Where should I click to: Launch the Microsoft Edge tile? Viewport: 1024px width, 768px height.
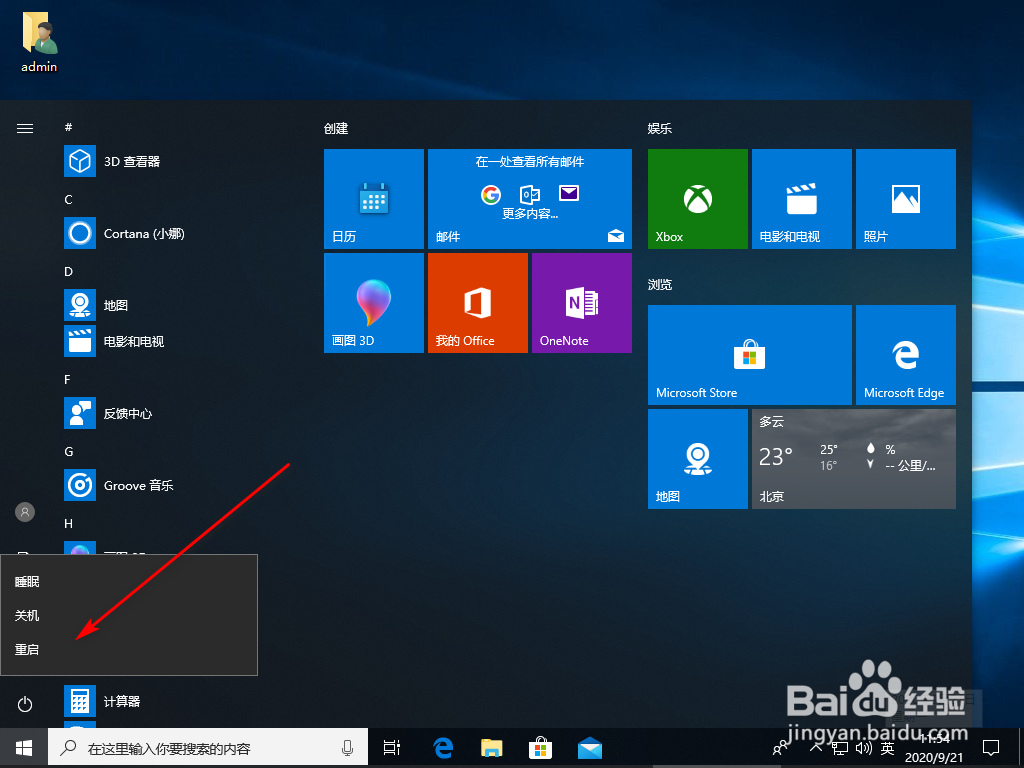[x=906, y=355]
